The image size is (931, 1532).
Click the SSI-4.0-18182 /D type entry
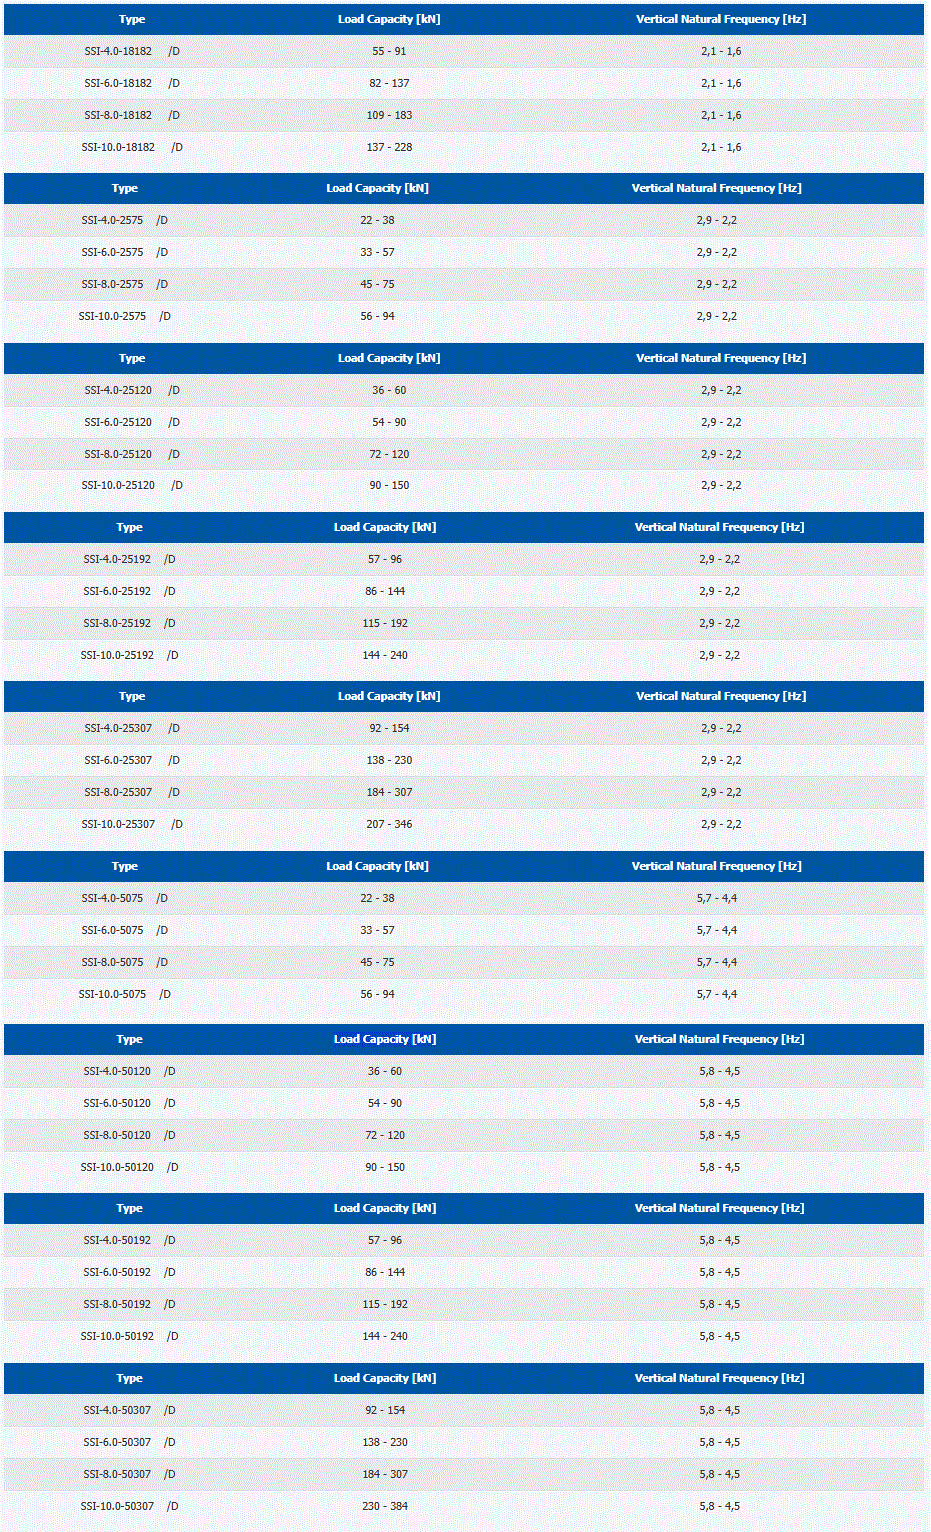click(x=131, y=51)
